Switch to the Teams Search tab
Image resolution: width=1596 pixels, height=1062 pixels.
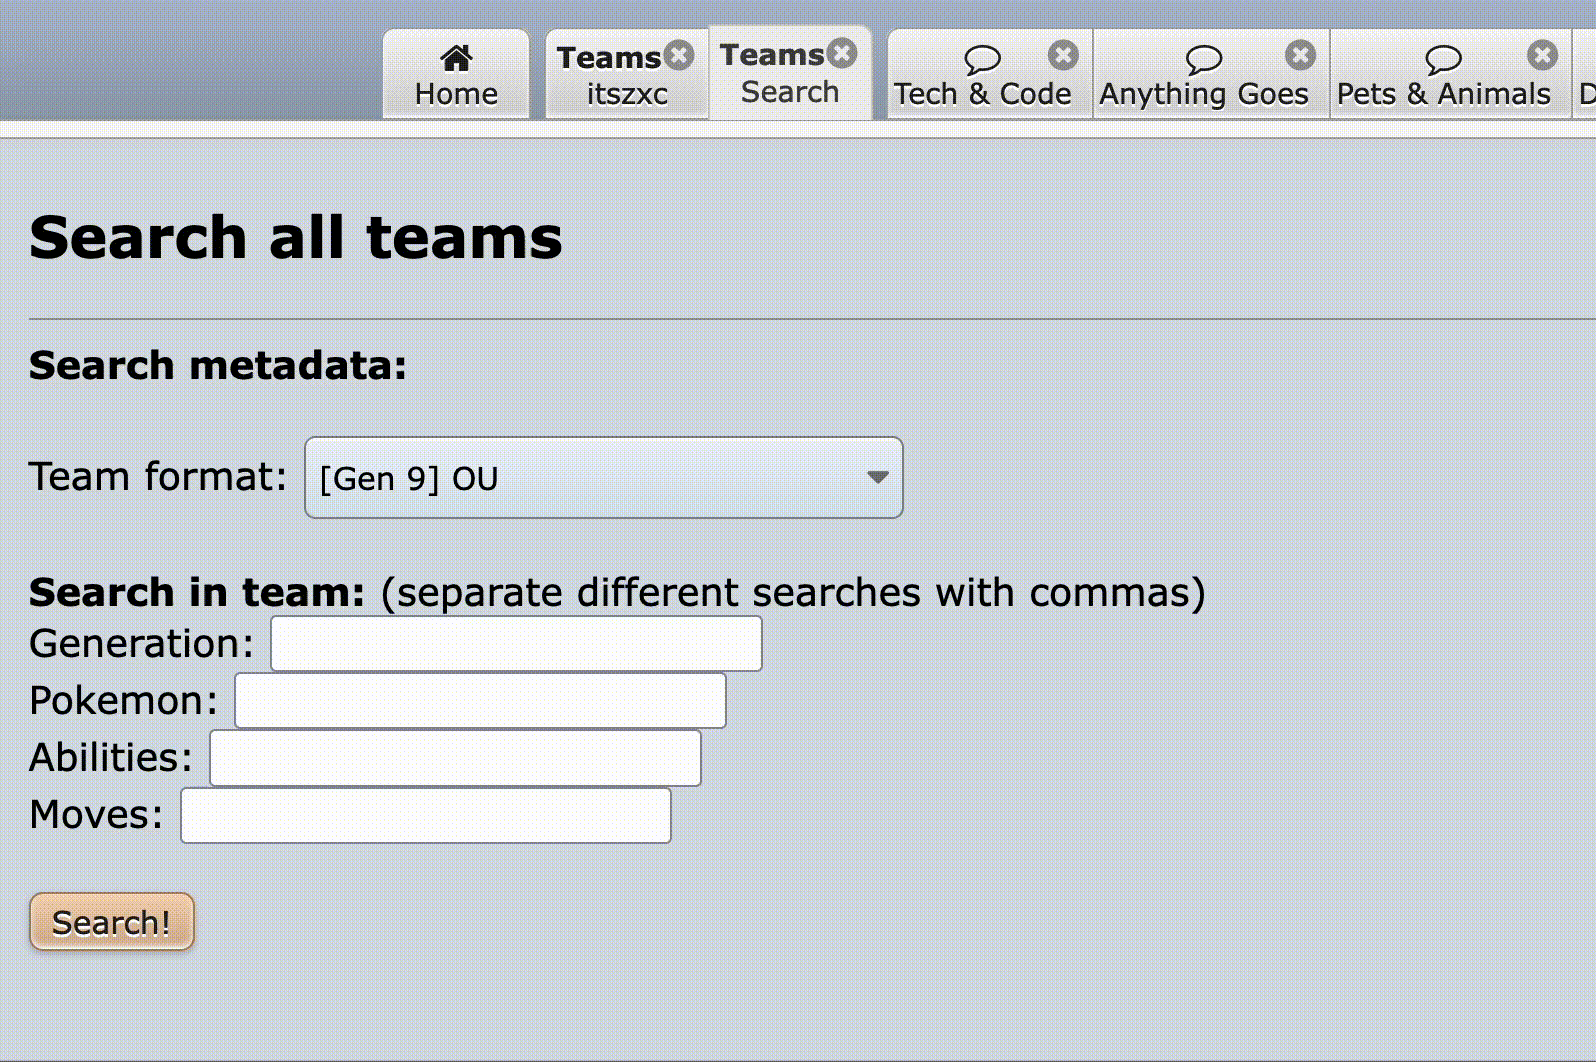pyautogui.click(x=790, y=73)
